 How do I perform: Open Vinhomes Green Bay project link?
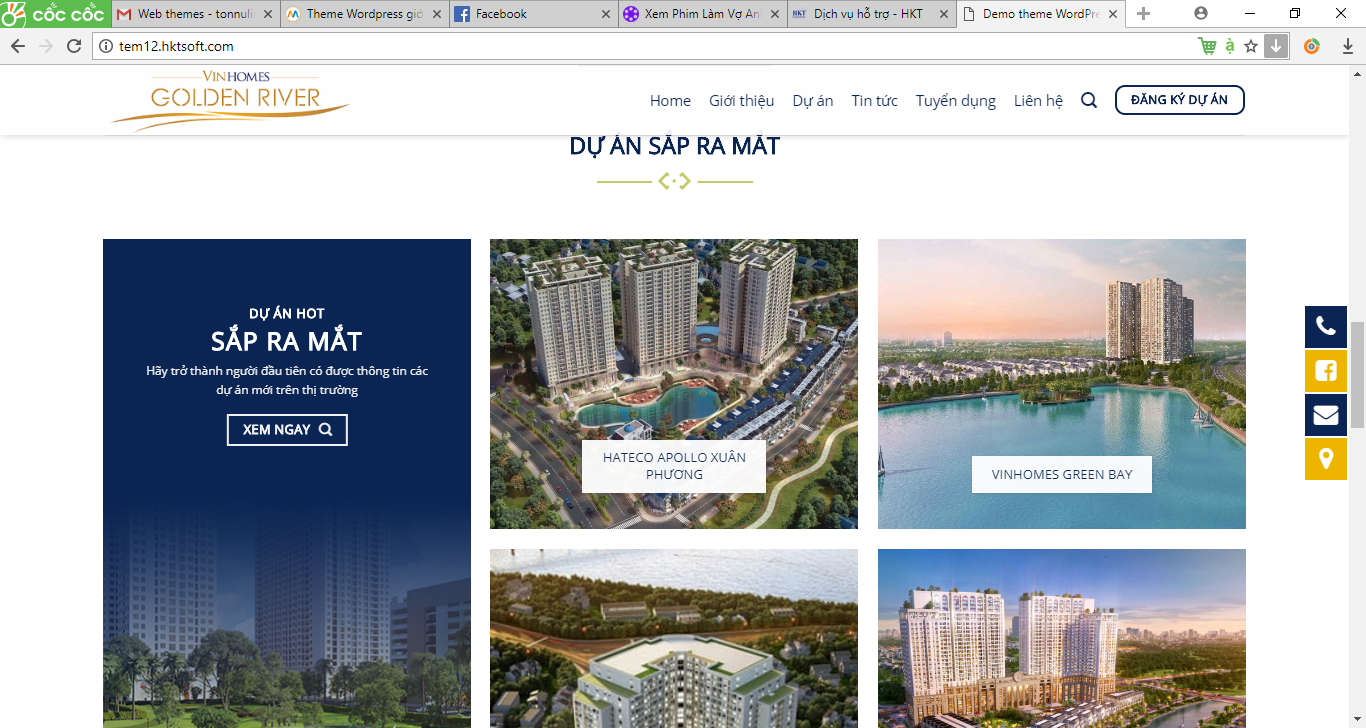click(x=1061, y=474)
